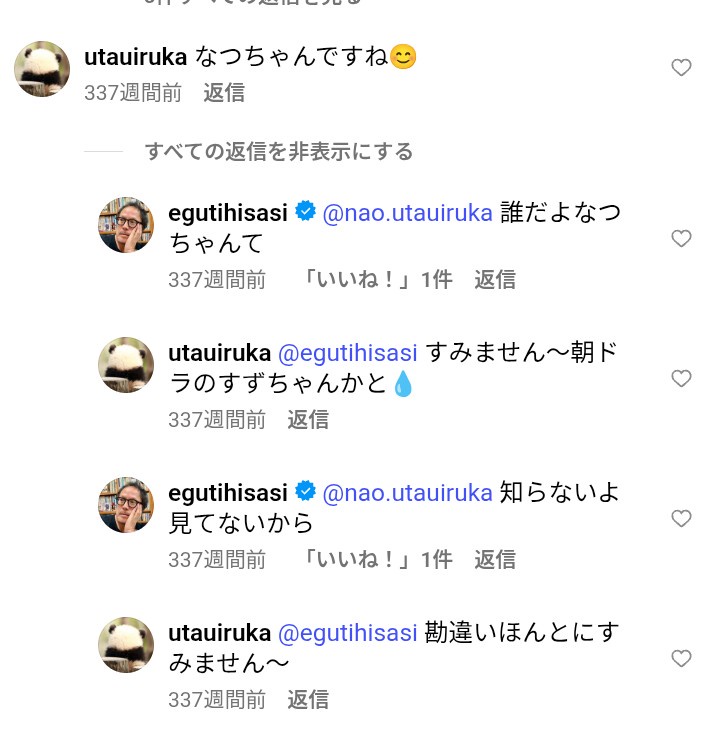Open utauiruka username on top comment
The image size is (720, 744).
129,58
